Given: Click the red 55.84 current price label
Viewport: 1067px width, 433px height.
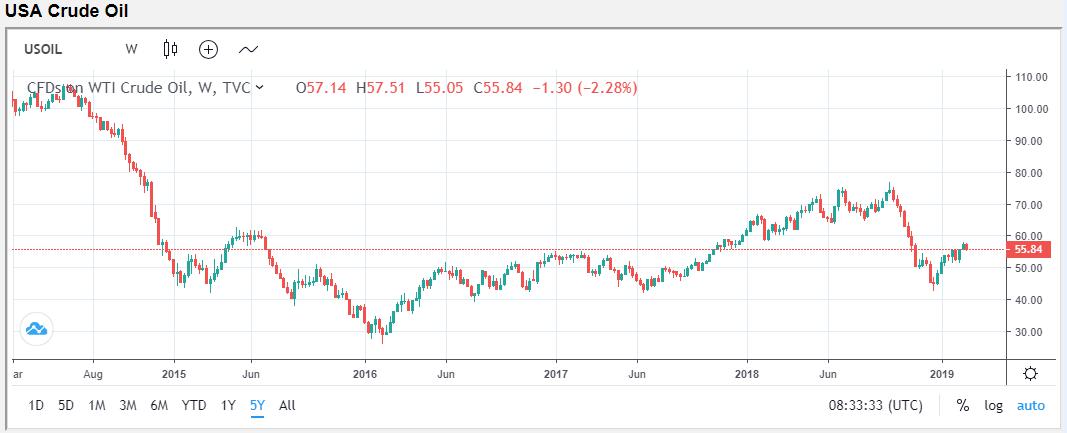Looking at the screenshot, I should (1027, 249).
